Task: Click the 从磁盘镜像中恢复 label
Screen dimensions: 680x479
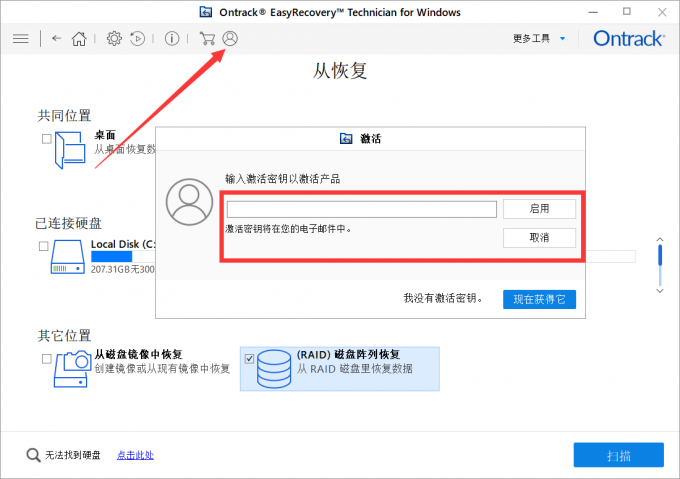Action: [138, 355]
